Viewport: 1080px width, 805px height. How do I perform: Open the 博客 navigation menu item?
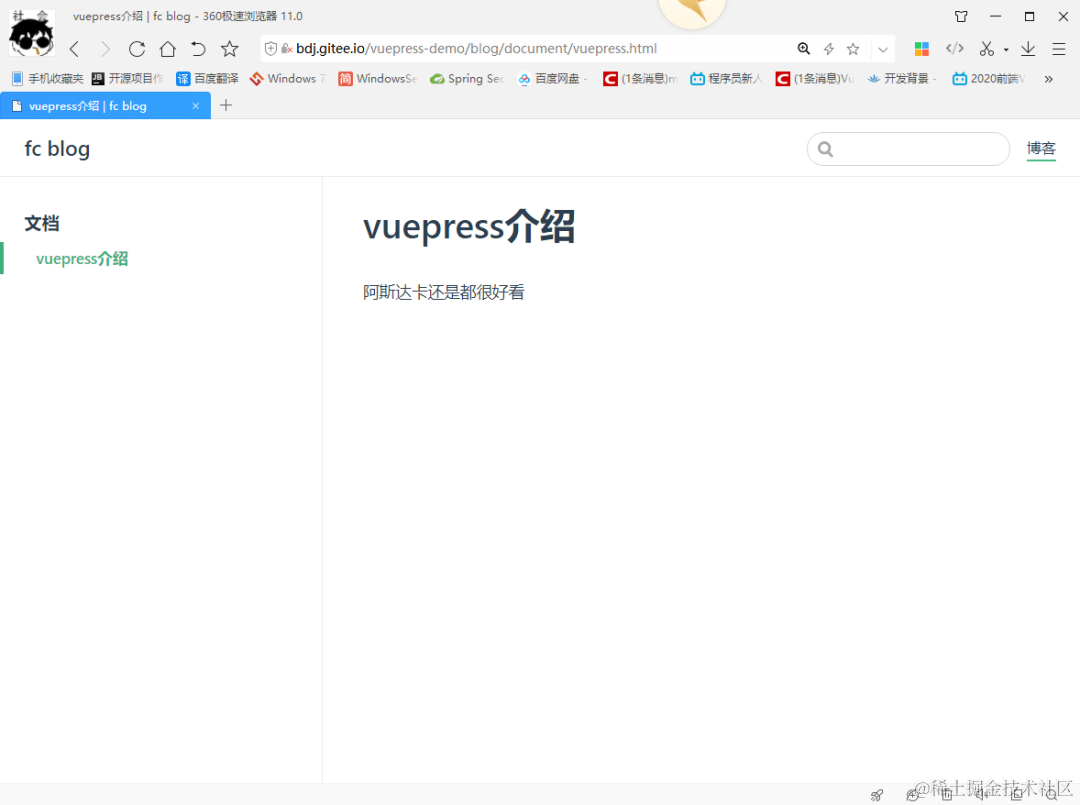[1041, 148]
